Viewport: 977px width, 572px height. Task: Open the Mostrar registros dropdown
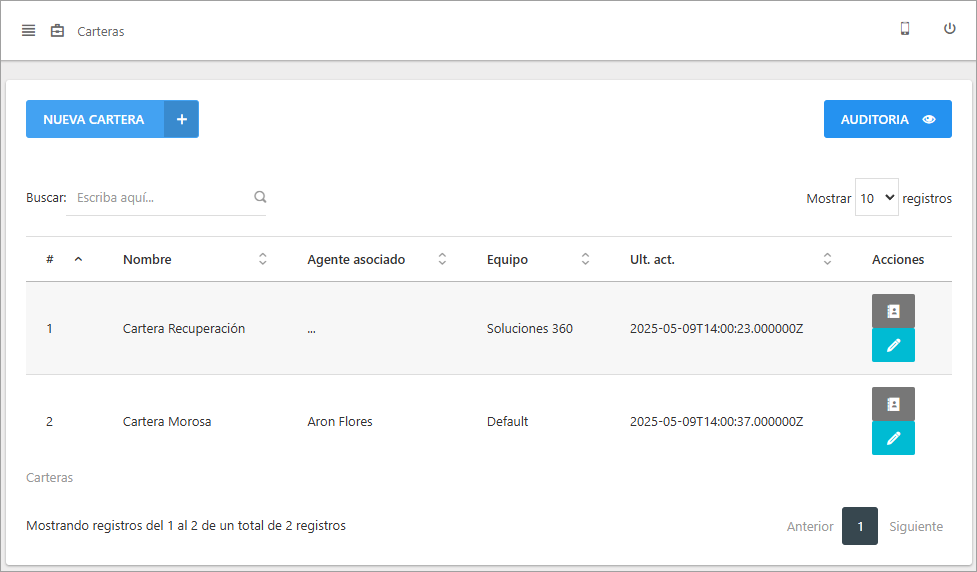point(876,198)
